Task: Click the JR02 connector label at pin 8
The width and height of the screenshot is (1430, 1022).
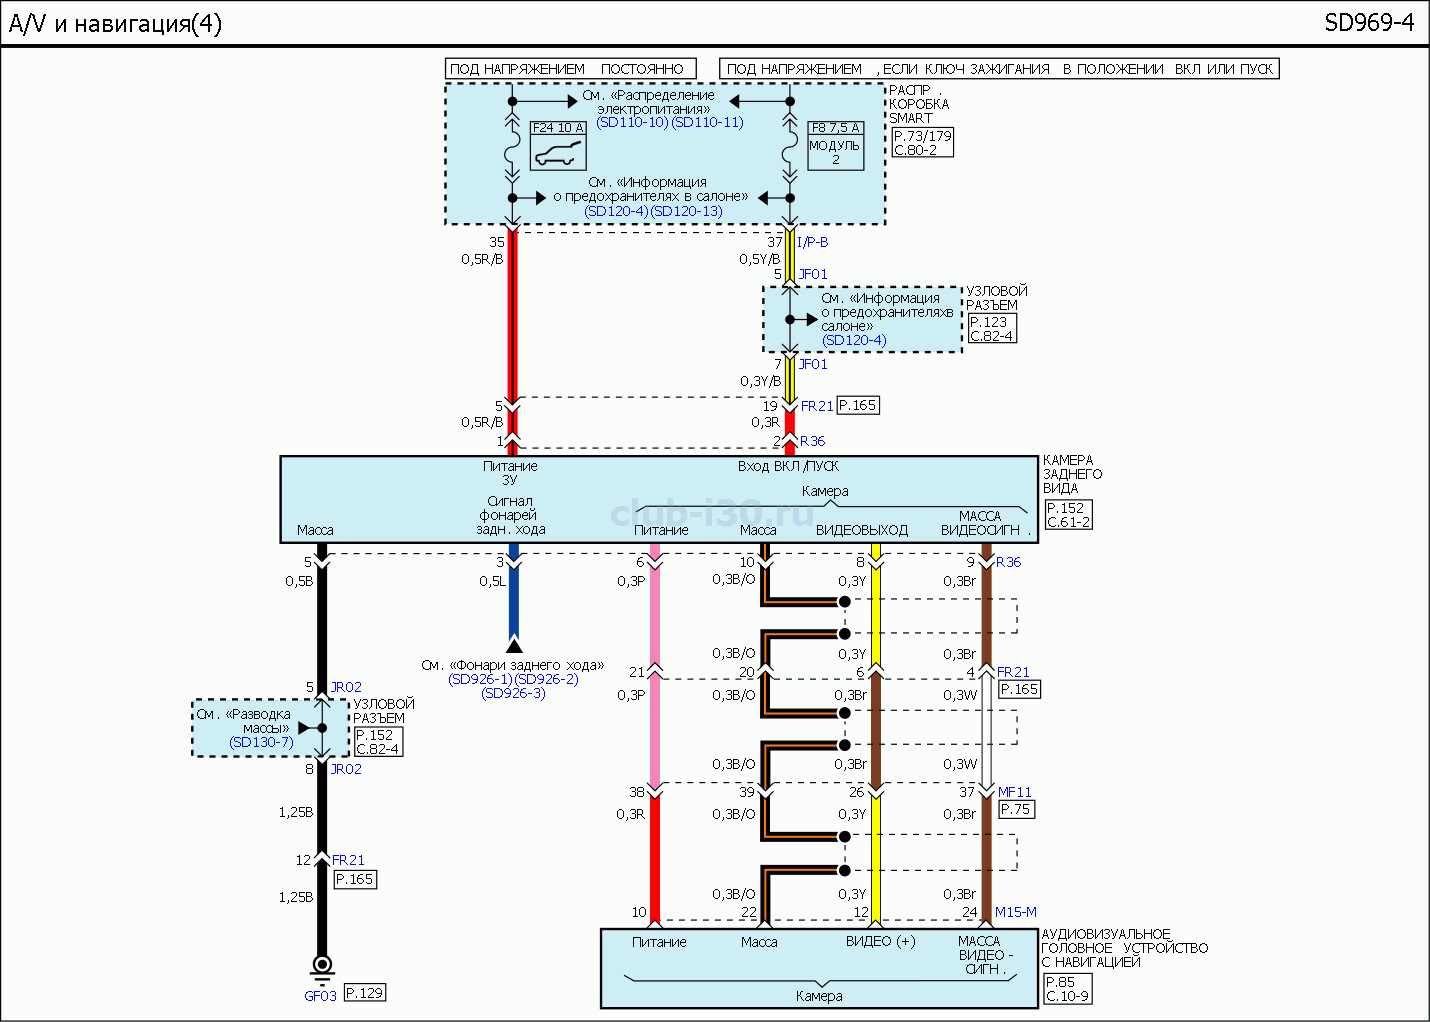Action: coord(346,769)
